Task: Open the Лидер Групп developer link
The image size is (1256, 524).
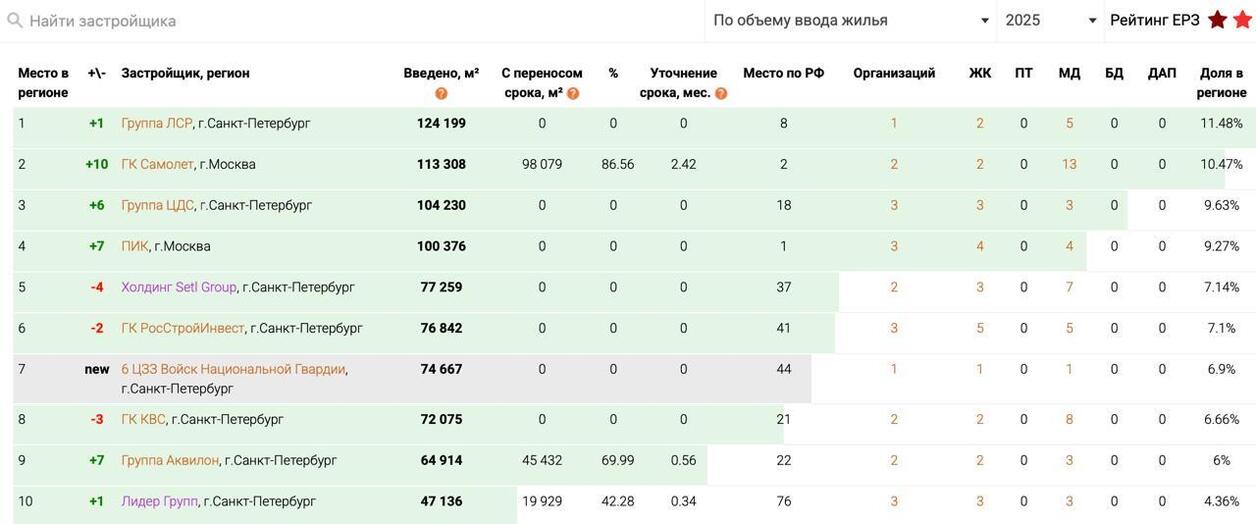Action: (x=159, y=502)
